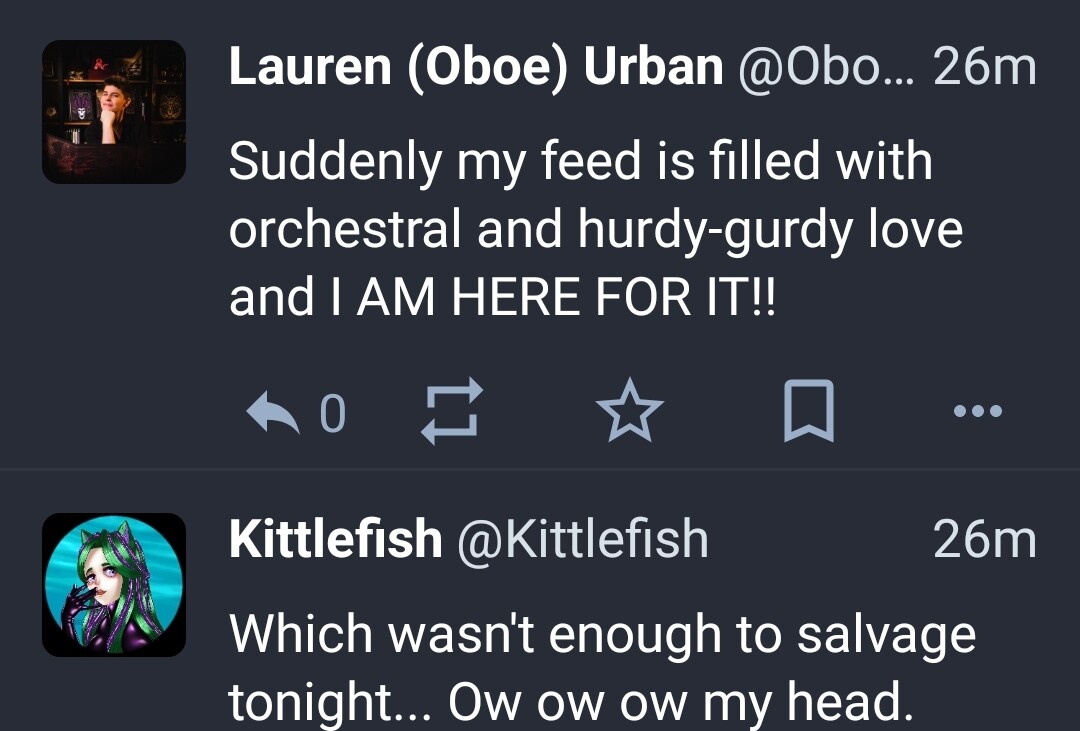1080x731 pixels.
Task: Favourite Lauren's post with the star
Action: click(x=629, y=411)
